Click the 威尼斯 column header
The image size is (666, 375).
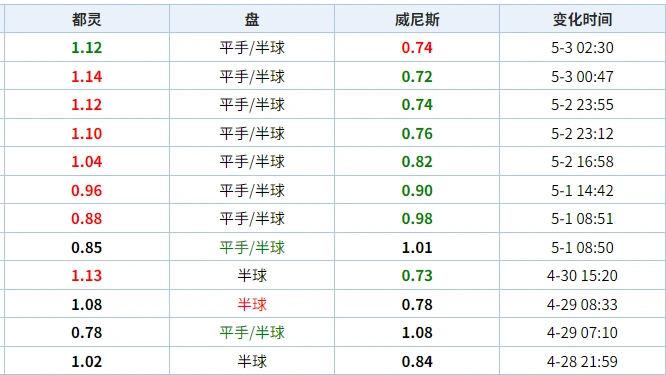point(417,20)
